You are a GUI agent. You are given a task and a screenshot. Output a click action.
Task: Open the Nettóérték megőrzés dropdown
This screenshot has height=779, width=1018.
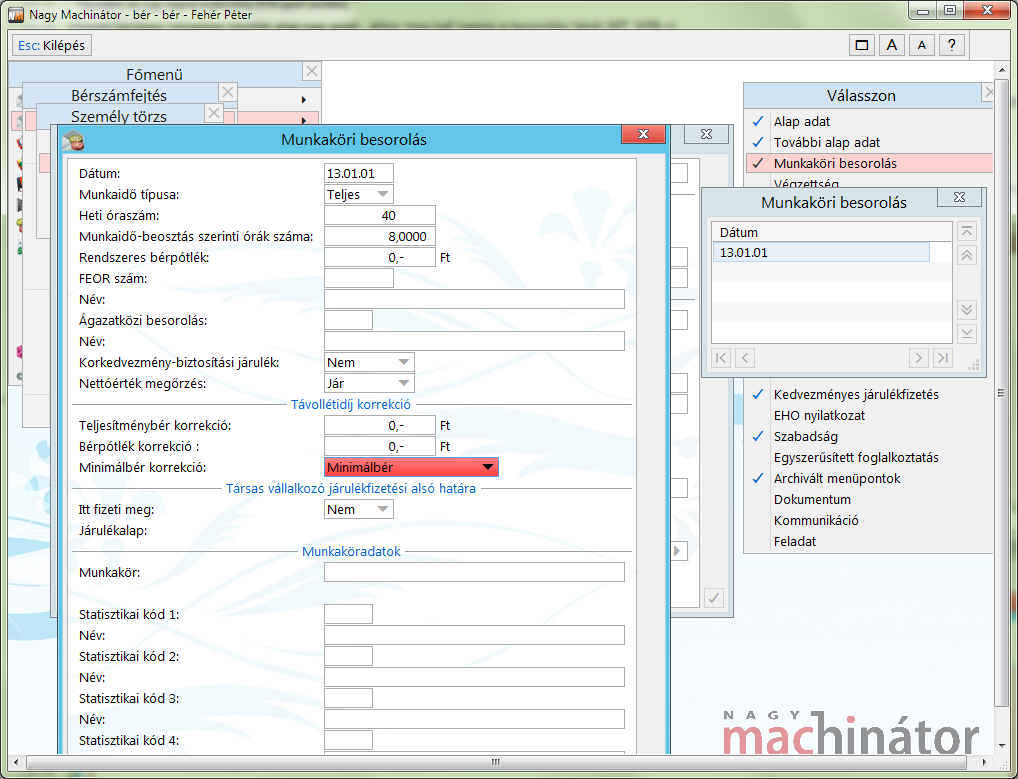coord(369,383)
